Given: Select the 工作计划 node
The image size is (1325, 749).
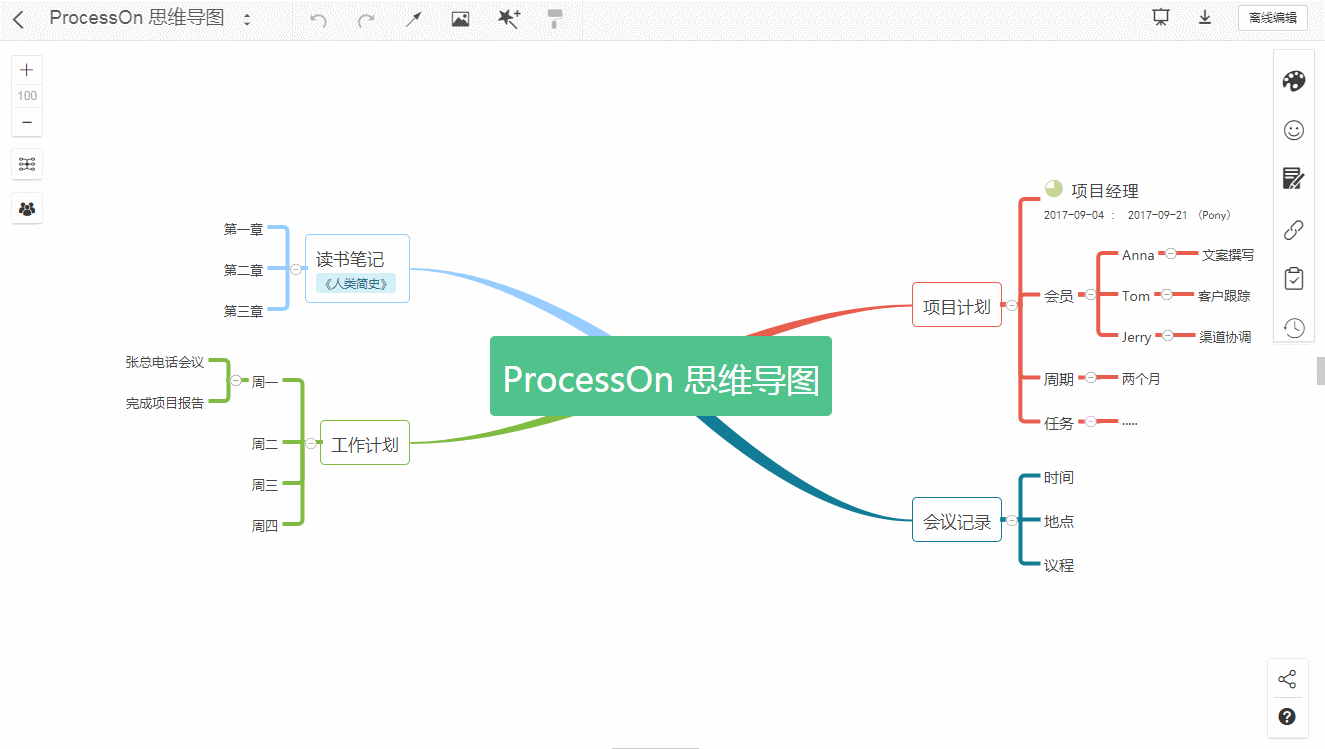Looking at the screenshot, I should 365,443.
